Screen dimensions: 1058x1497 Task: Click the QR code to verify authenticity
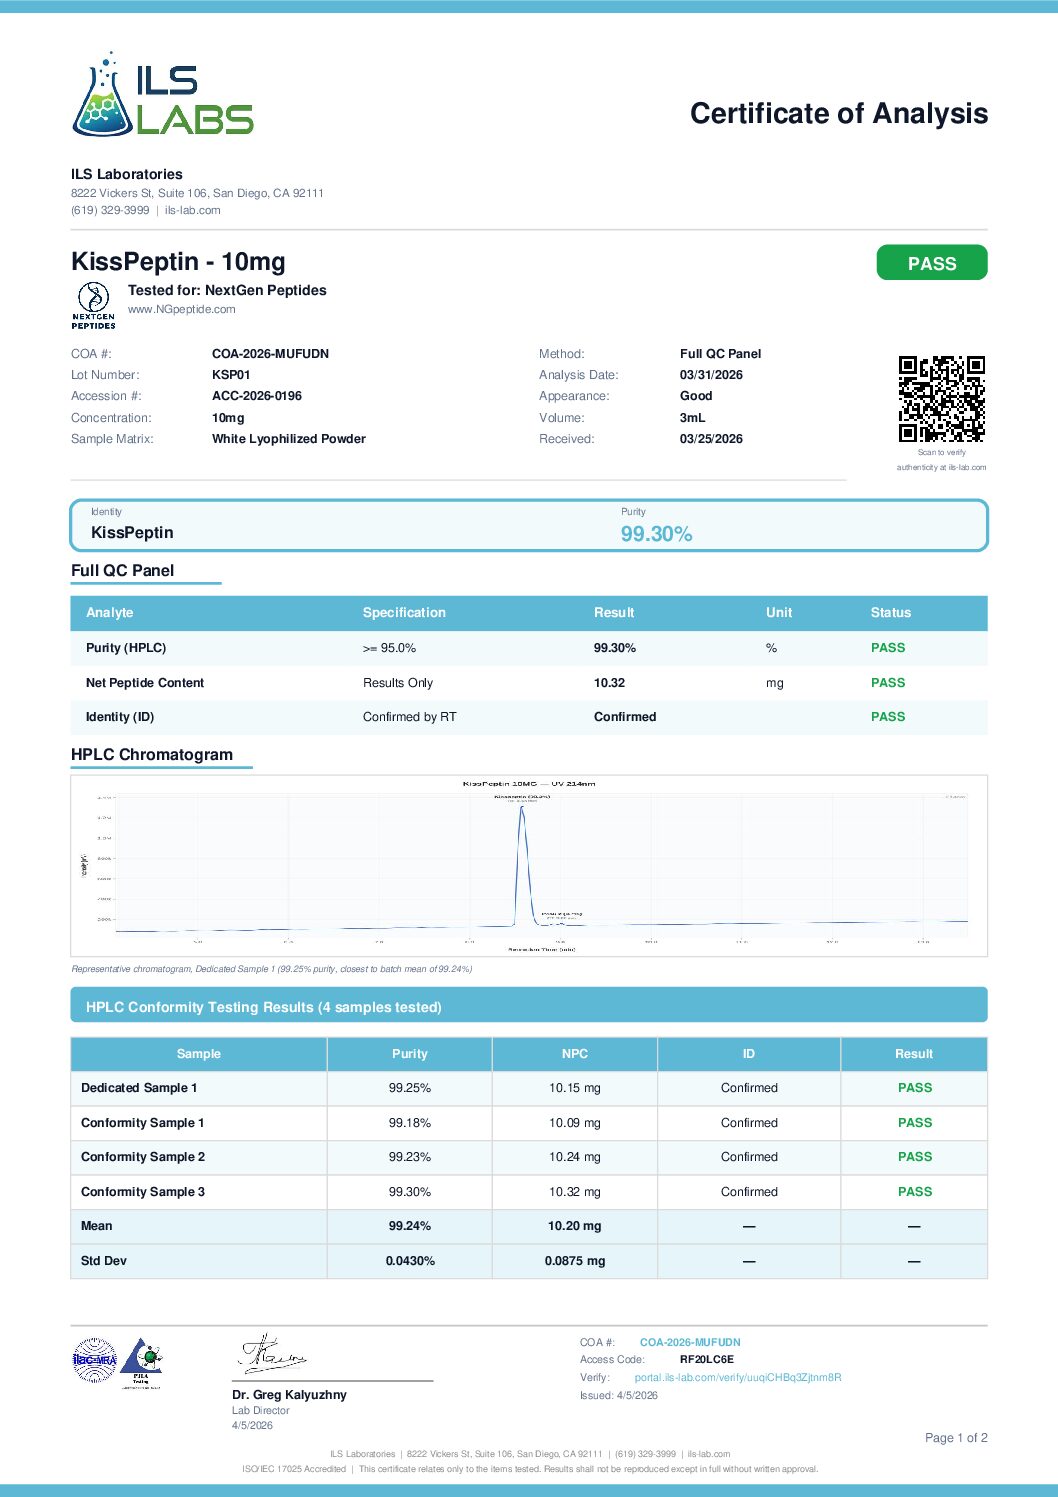point(941,398)
